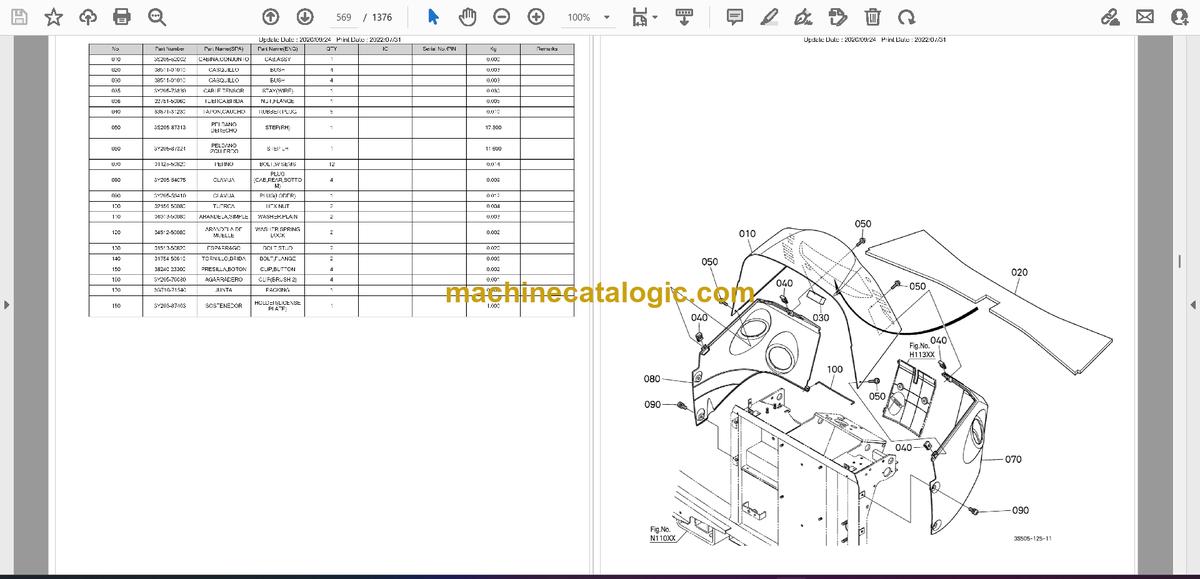The height and width of the screenshot is (579, 1200).
Task: Expand the left navigation pane arrow
Action: tap(7, 304)
